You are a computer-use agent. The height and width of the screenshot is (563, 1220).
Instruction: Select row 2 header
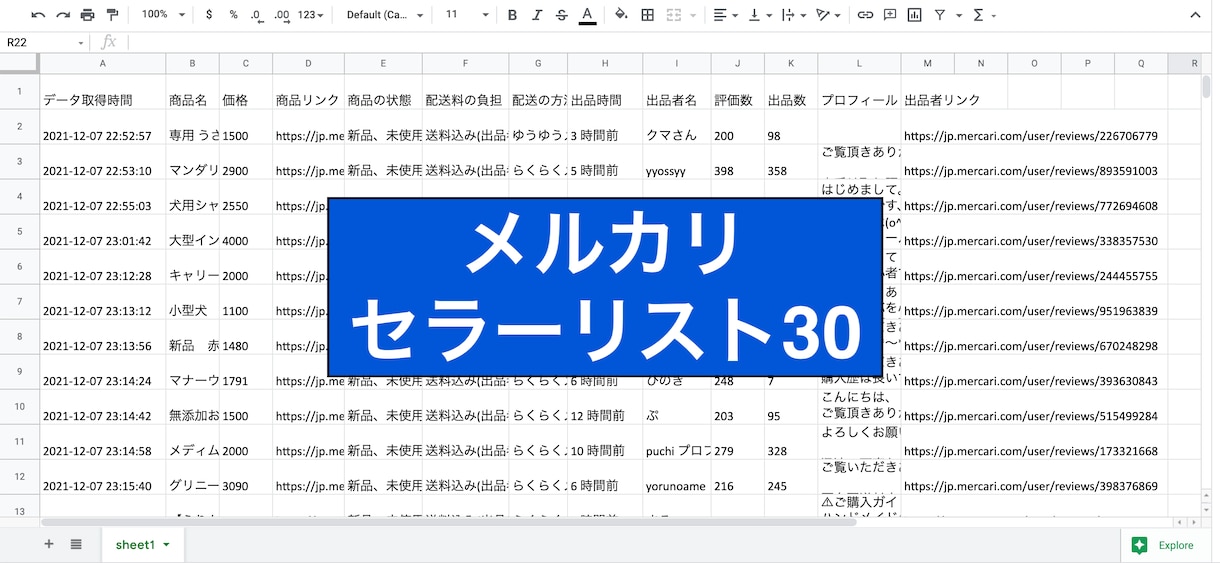click(19, 127)
